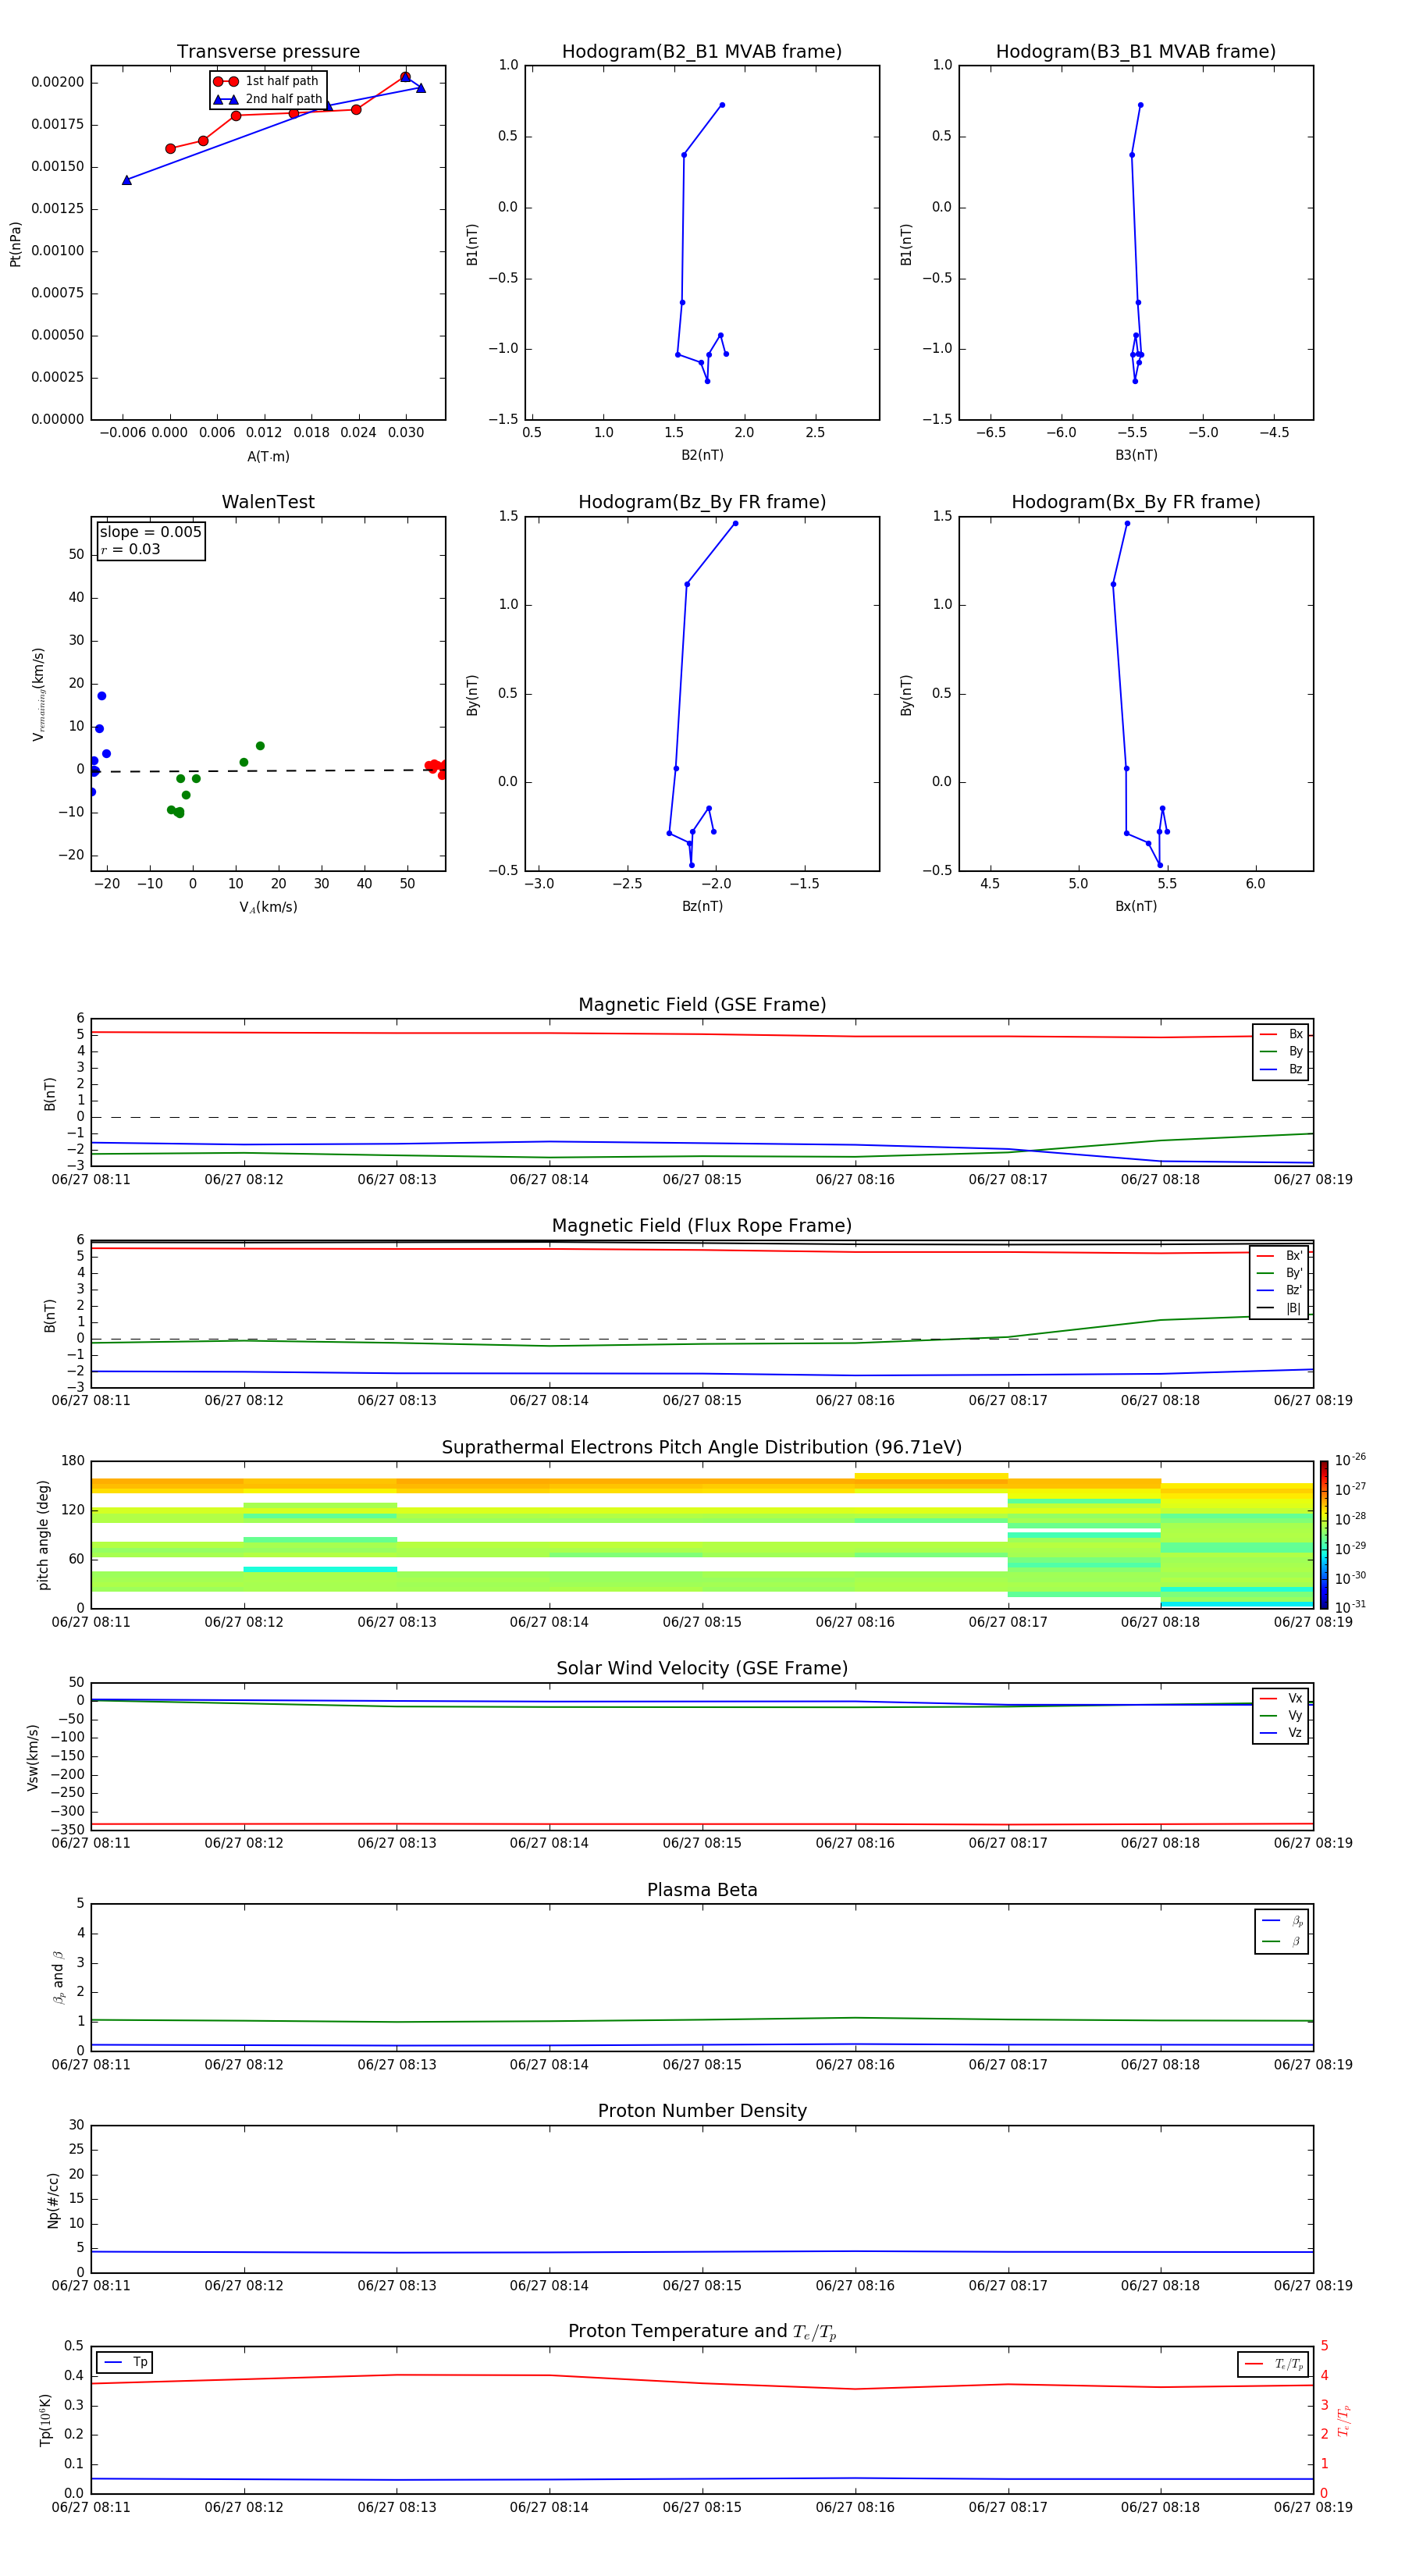Click the Bx legend entry in GSE magnetic plot
Screen dimensions: 1405x2576
coord(1281,1034)
